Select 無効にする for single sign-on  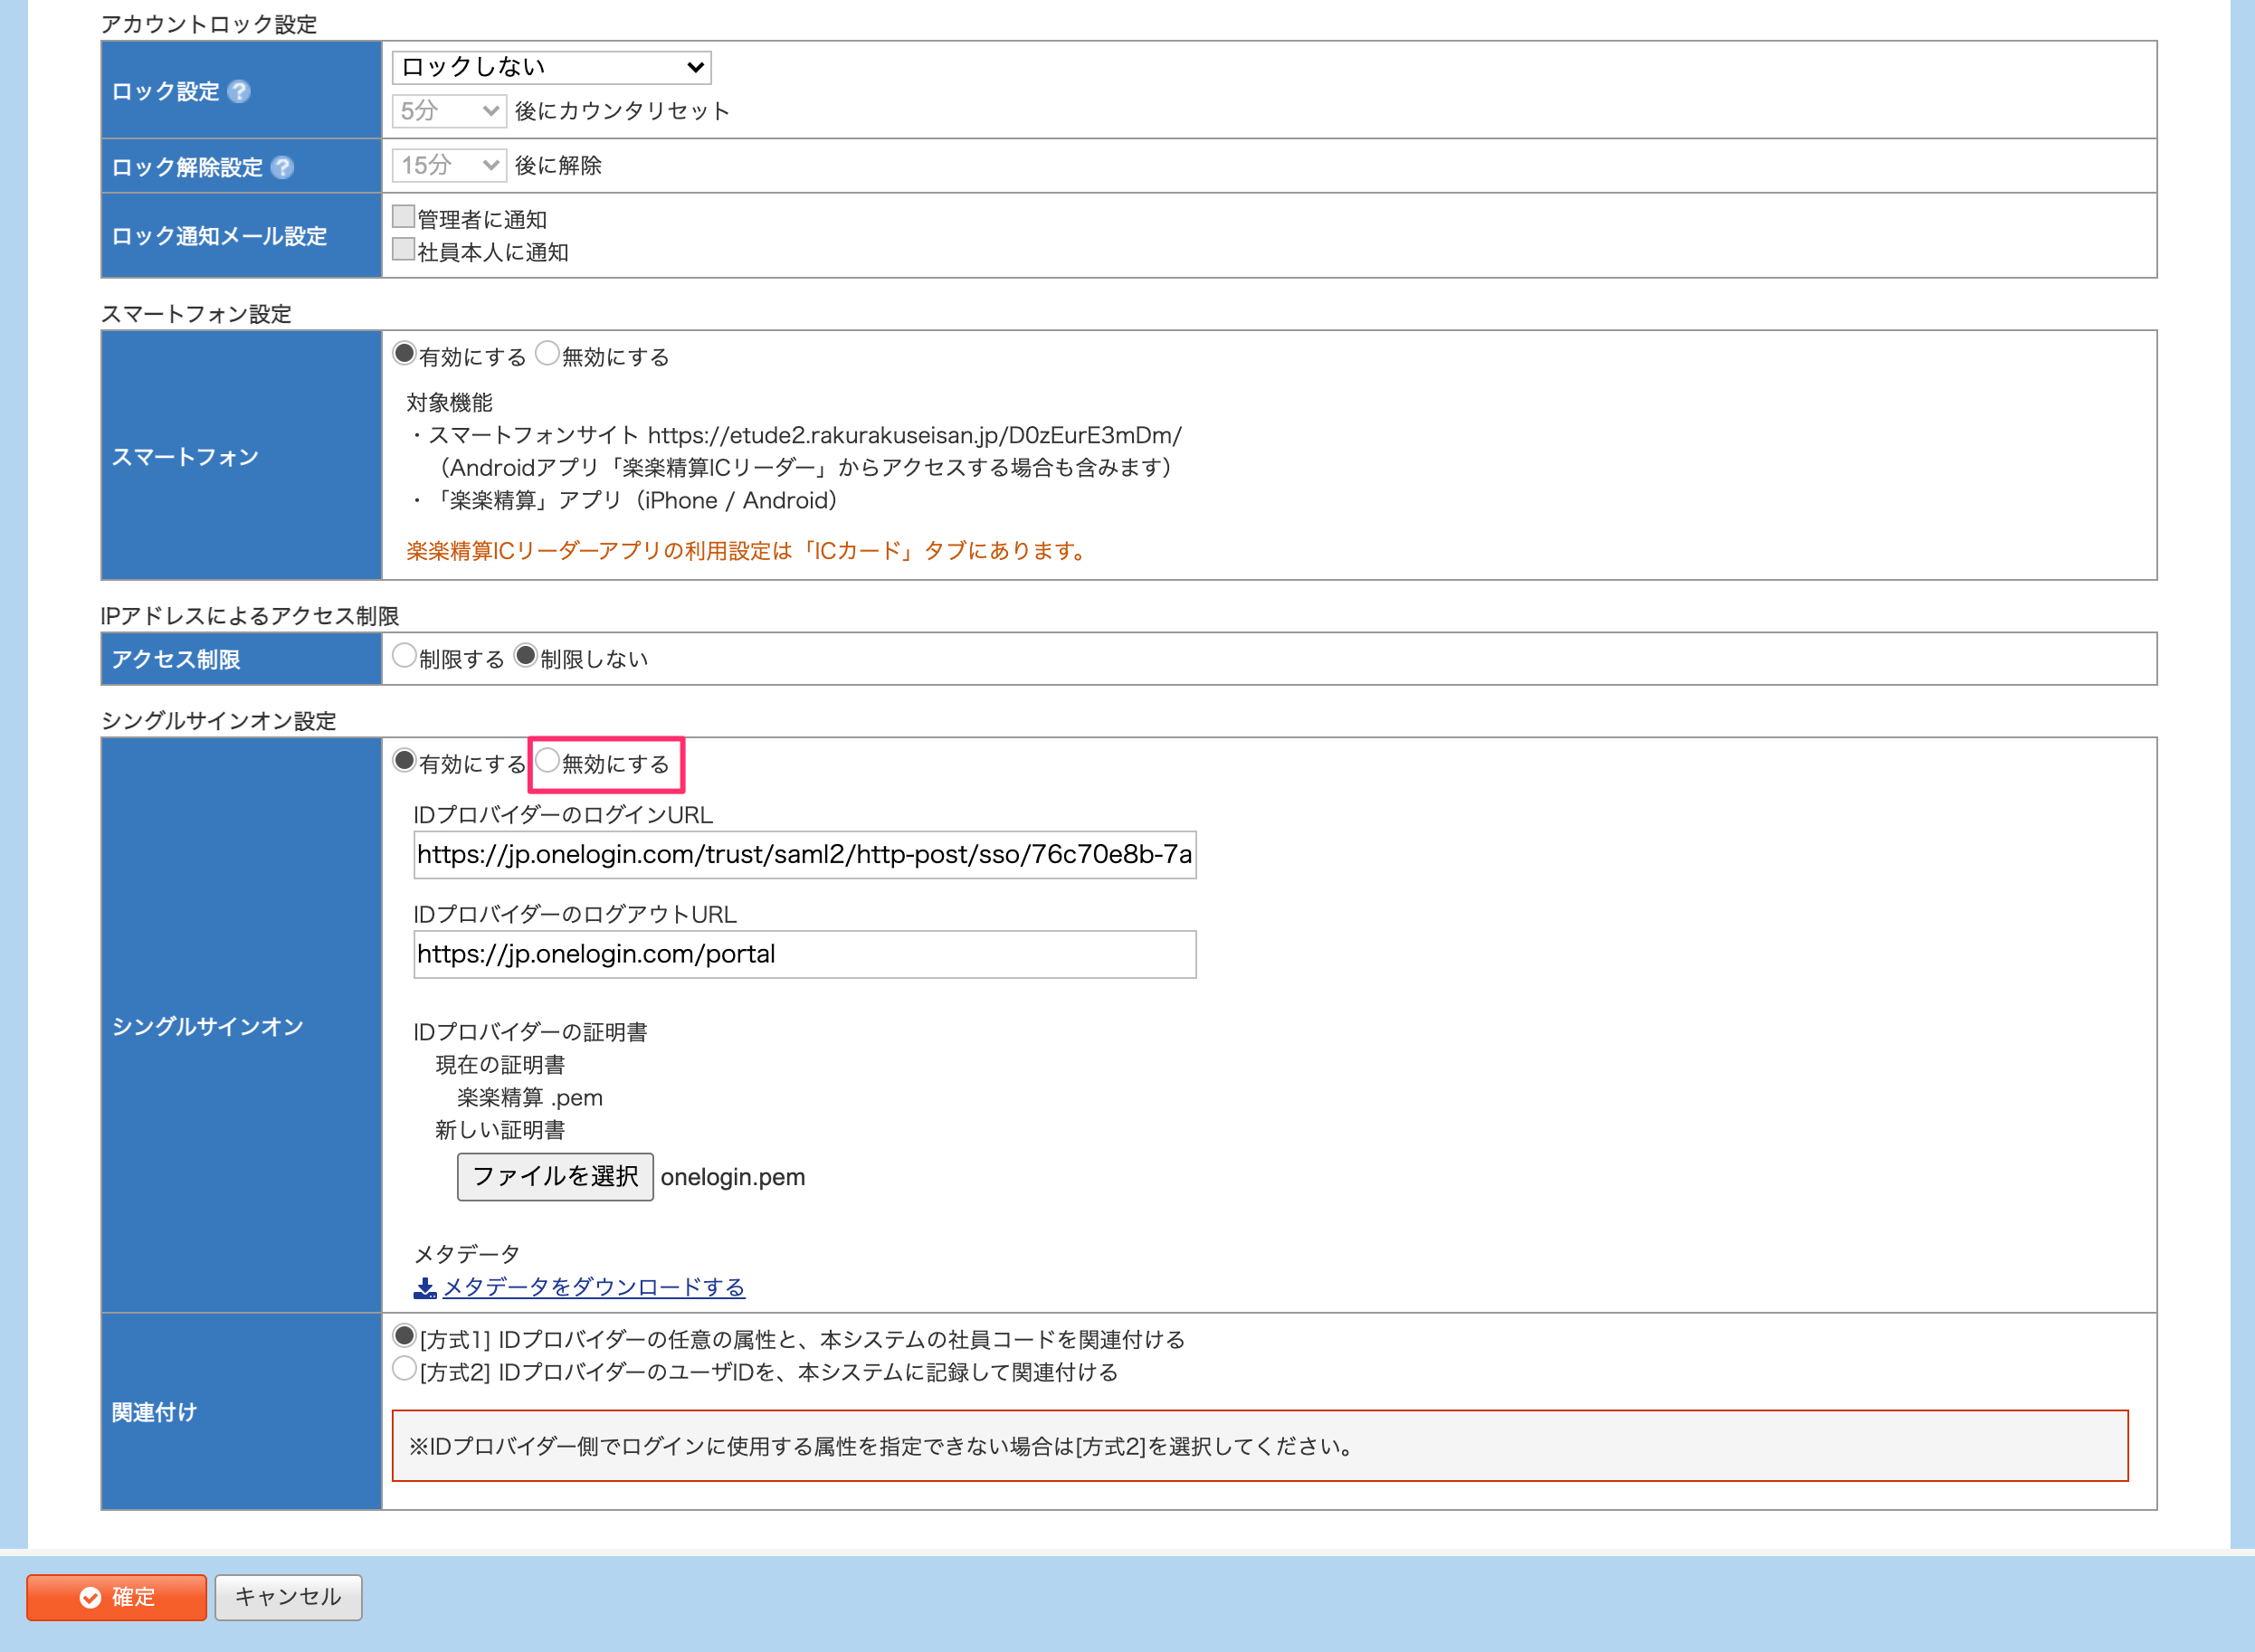pyautogui.click(x=547, y=760)
